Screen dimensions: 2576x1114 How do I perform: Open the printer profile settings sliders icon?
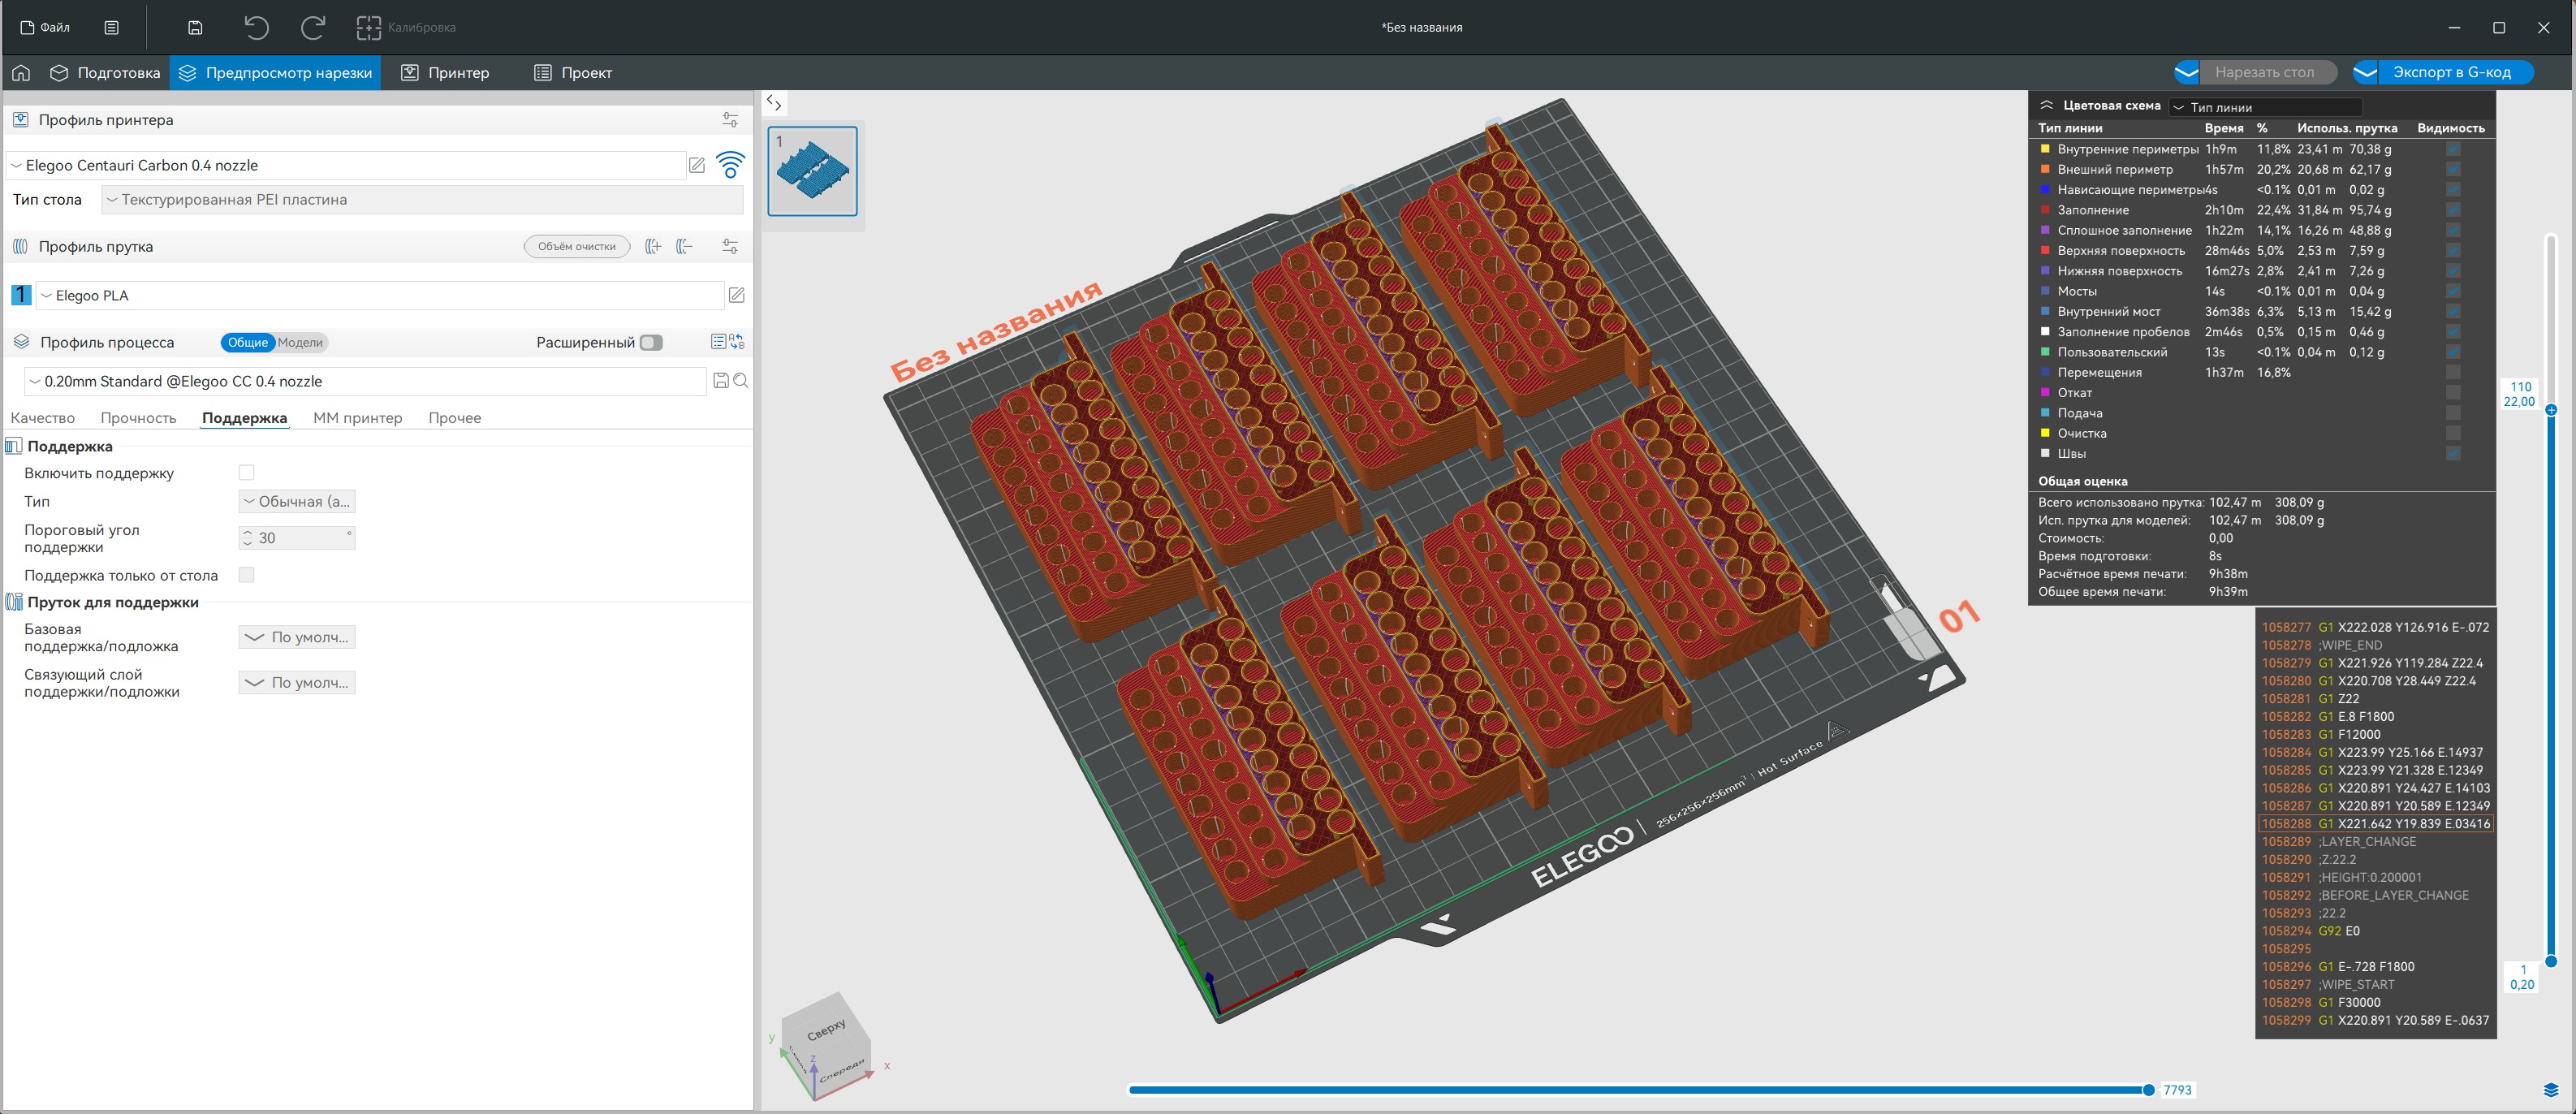[x=730, y=120]
